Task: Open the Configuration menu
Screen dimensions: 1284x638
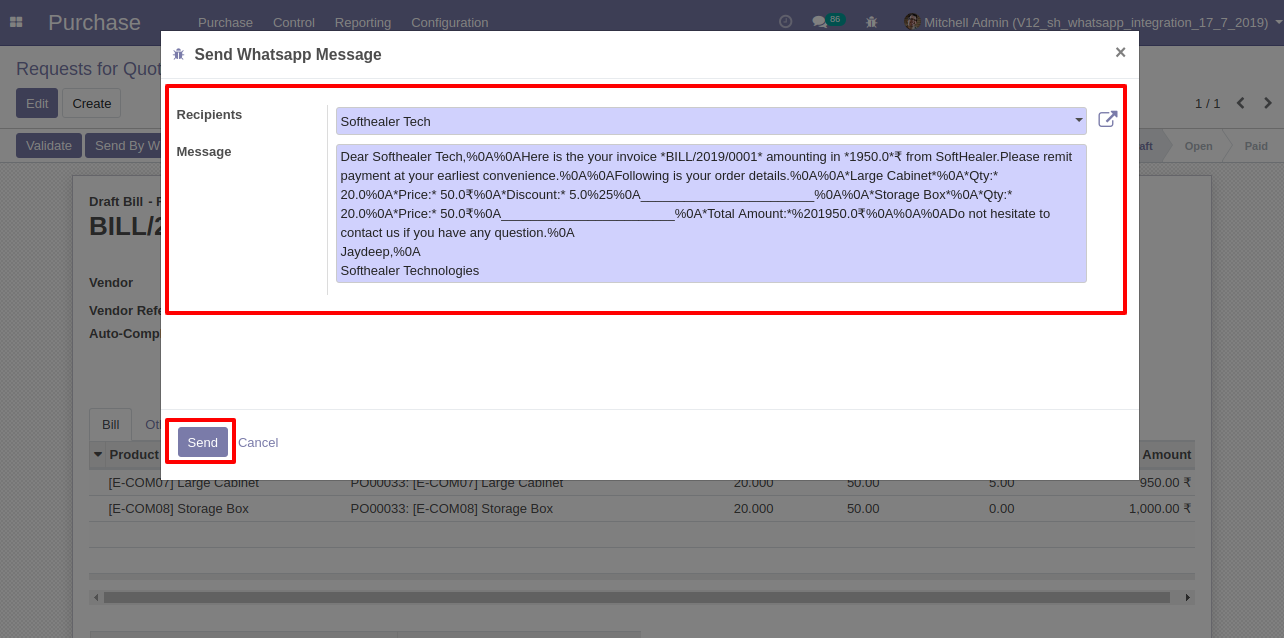Action: click(x=450, y=22)
